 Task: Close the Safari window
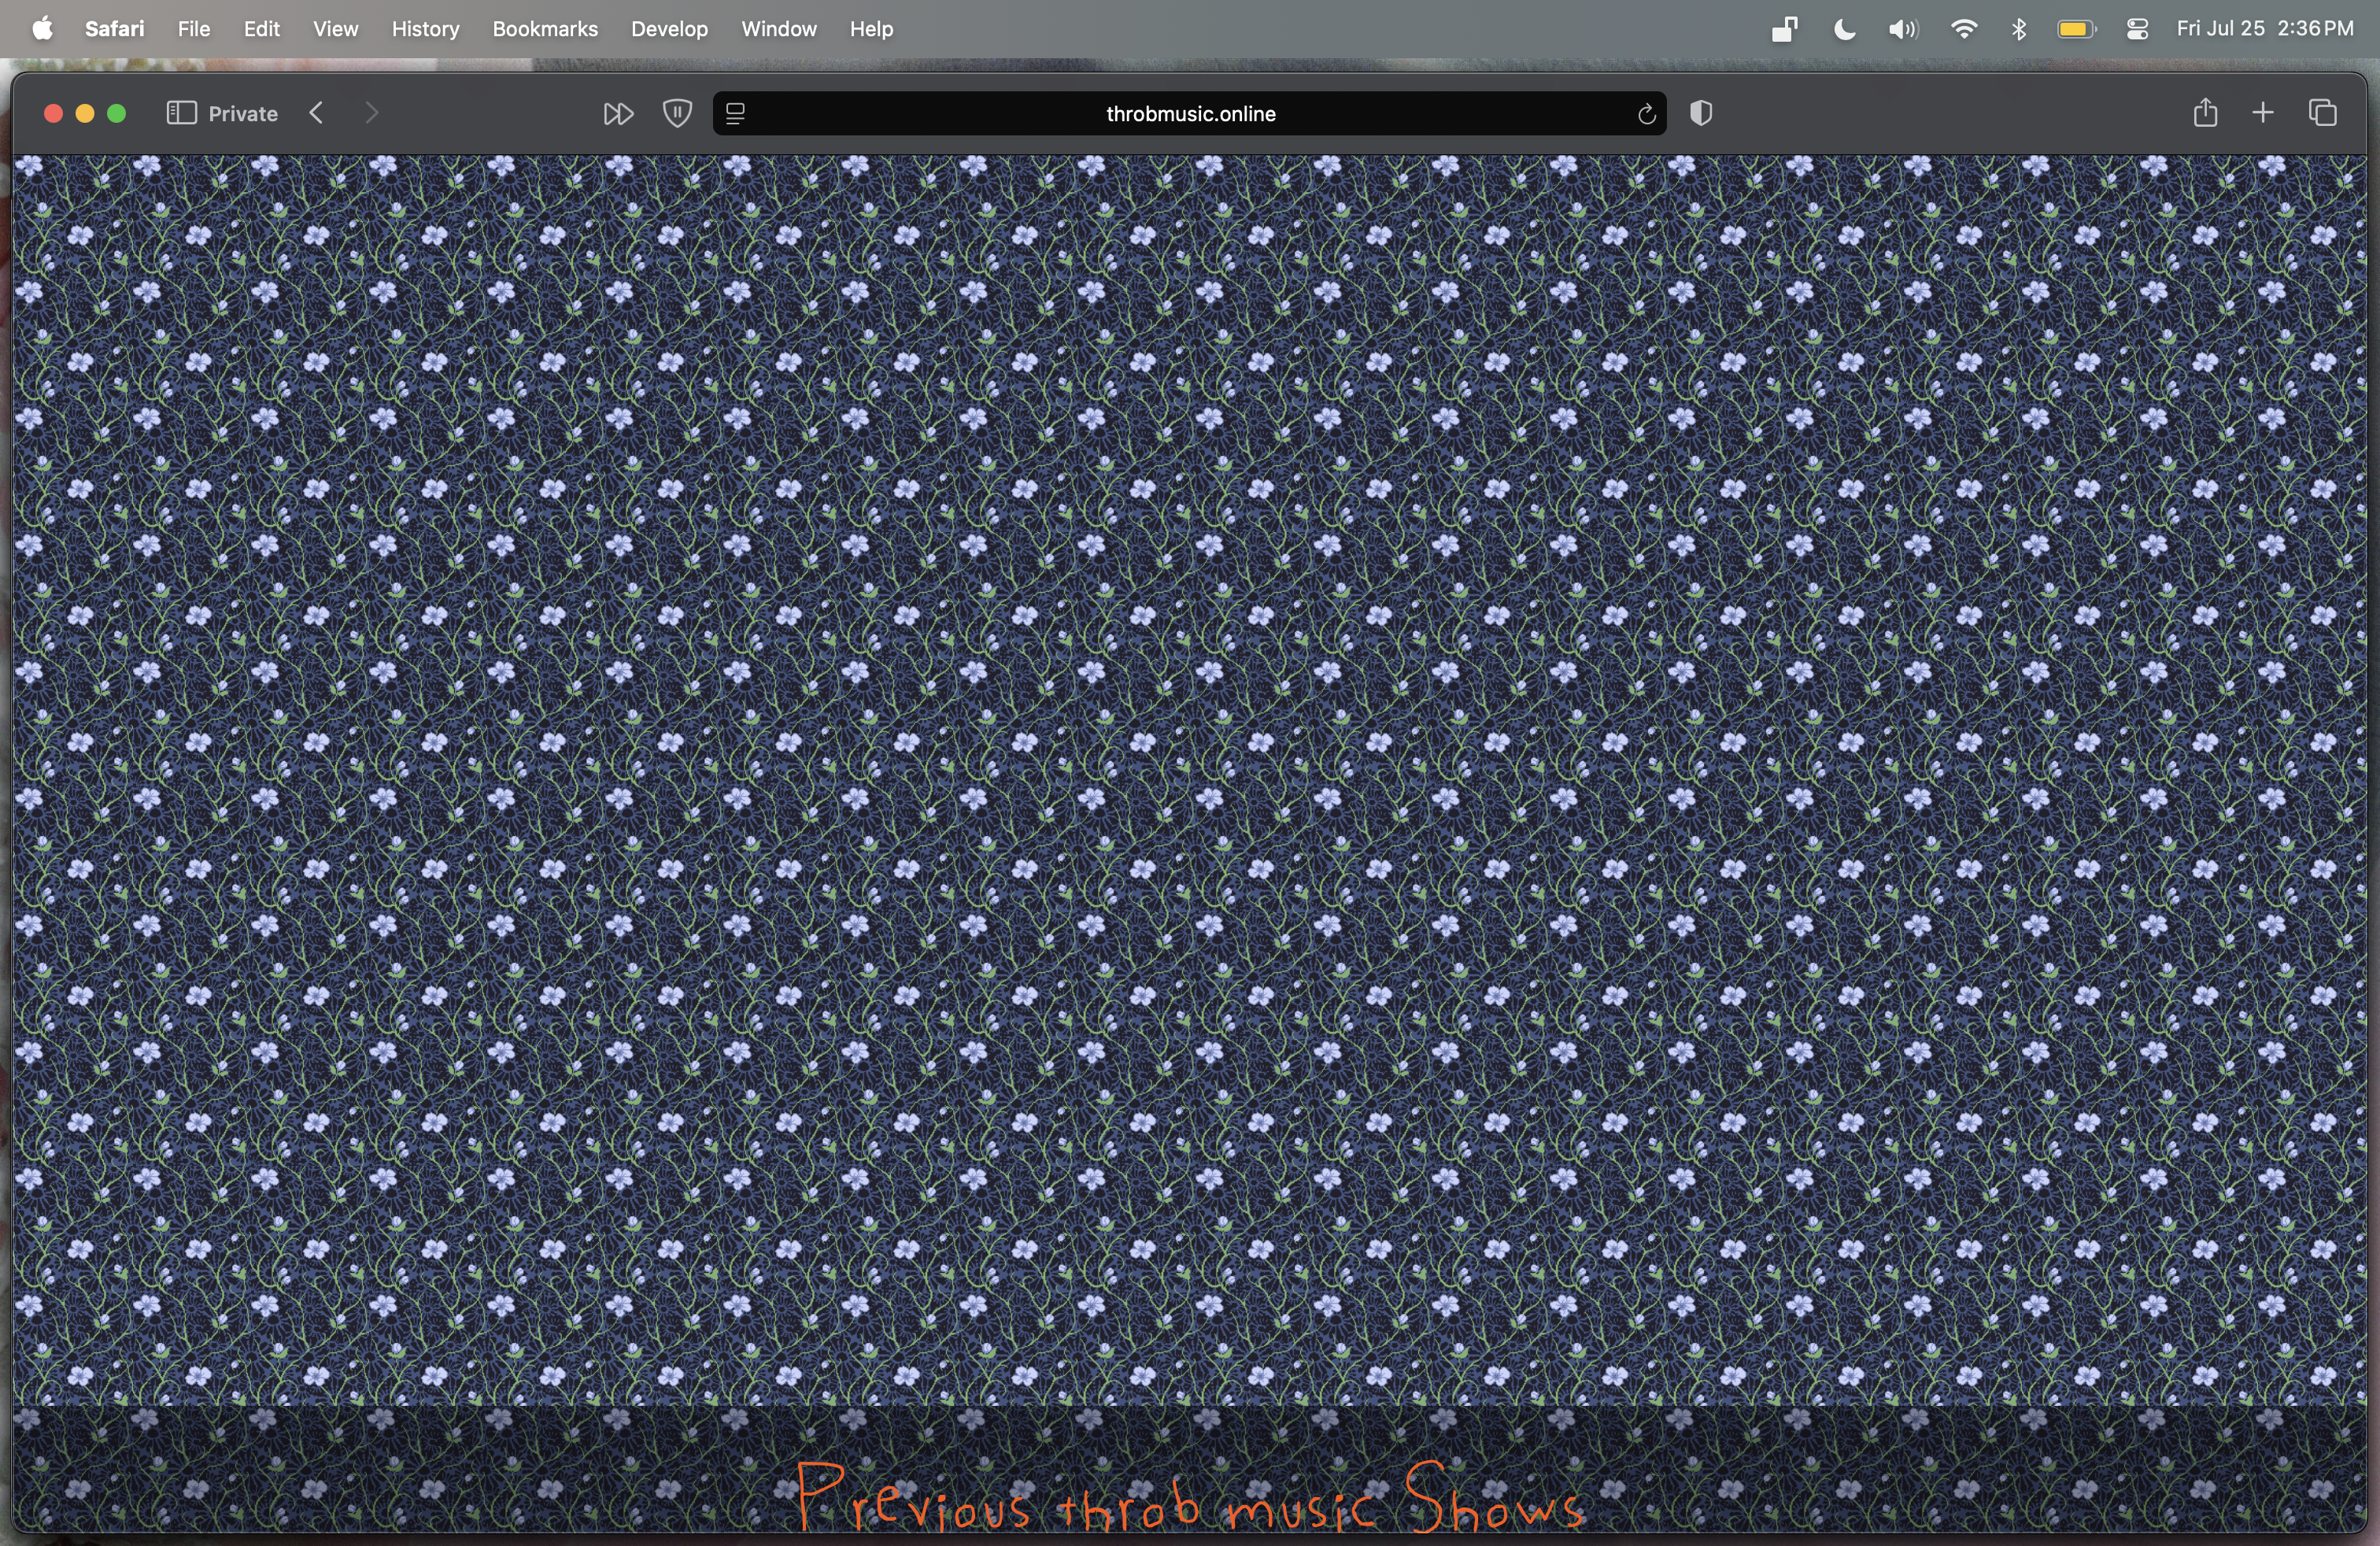[x=54, y=114]
